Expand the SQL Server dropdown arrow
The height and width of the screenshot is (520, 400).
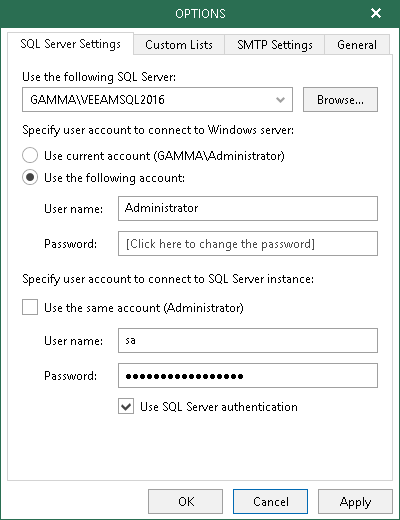point(280,100)
